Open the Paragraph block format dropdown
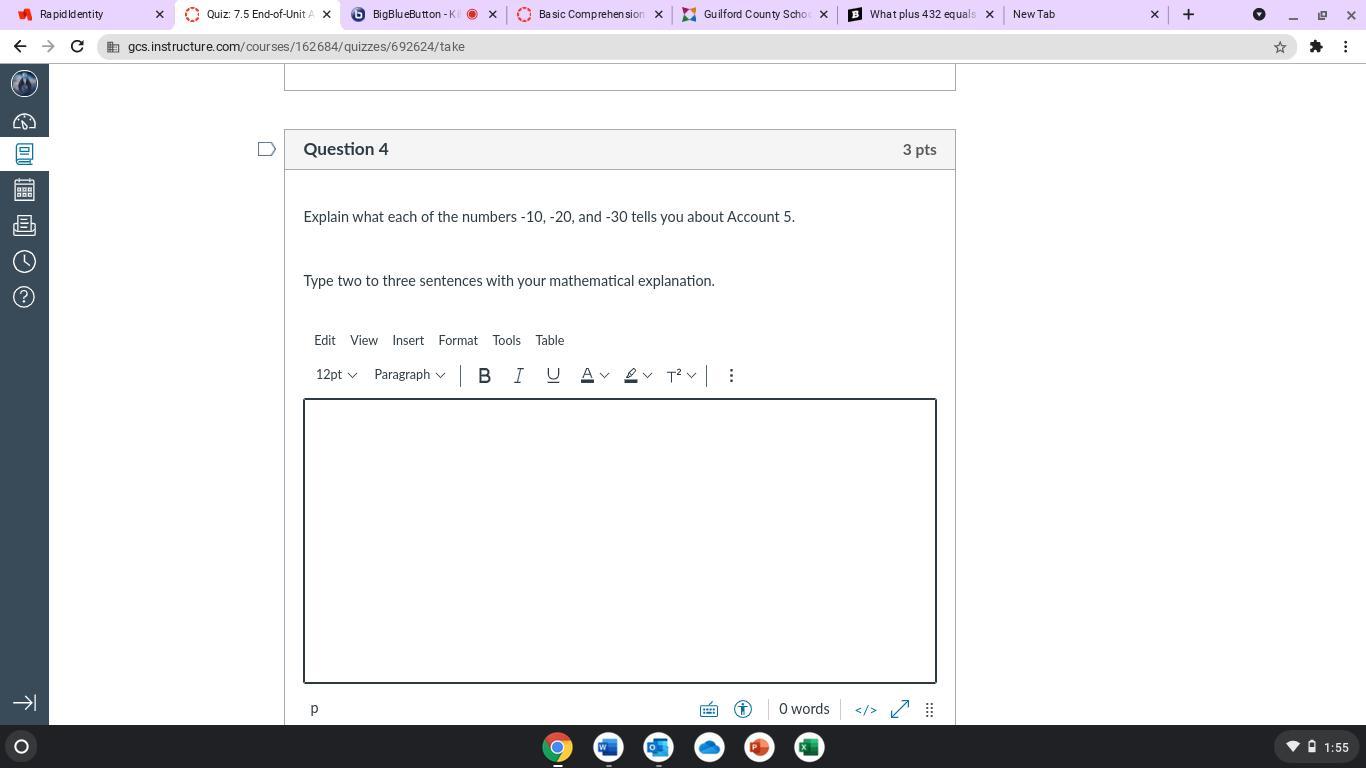 (409, 375)
